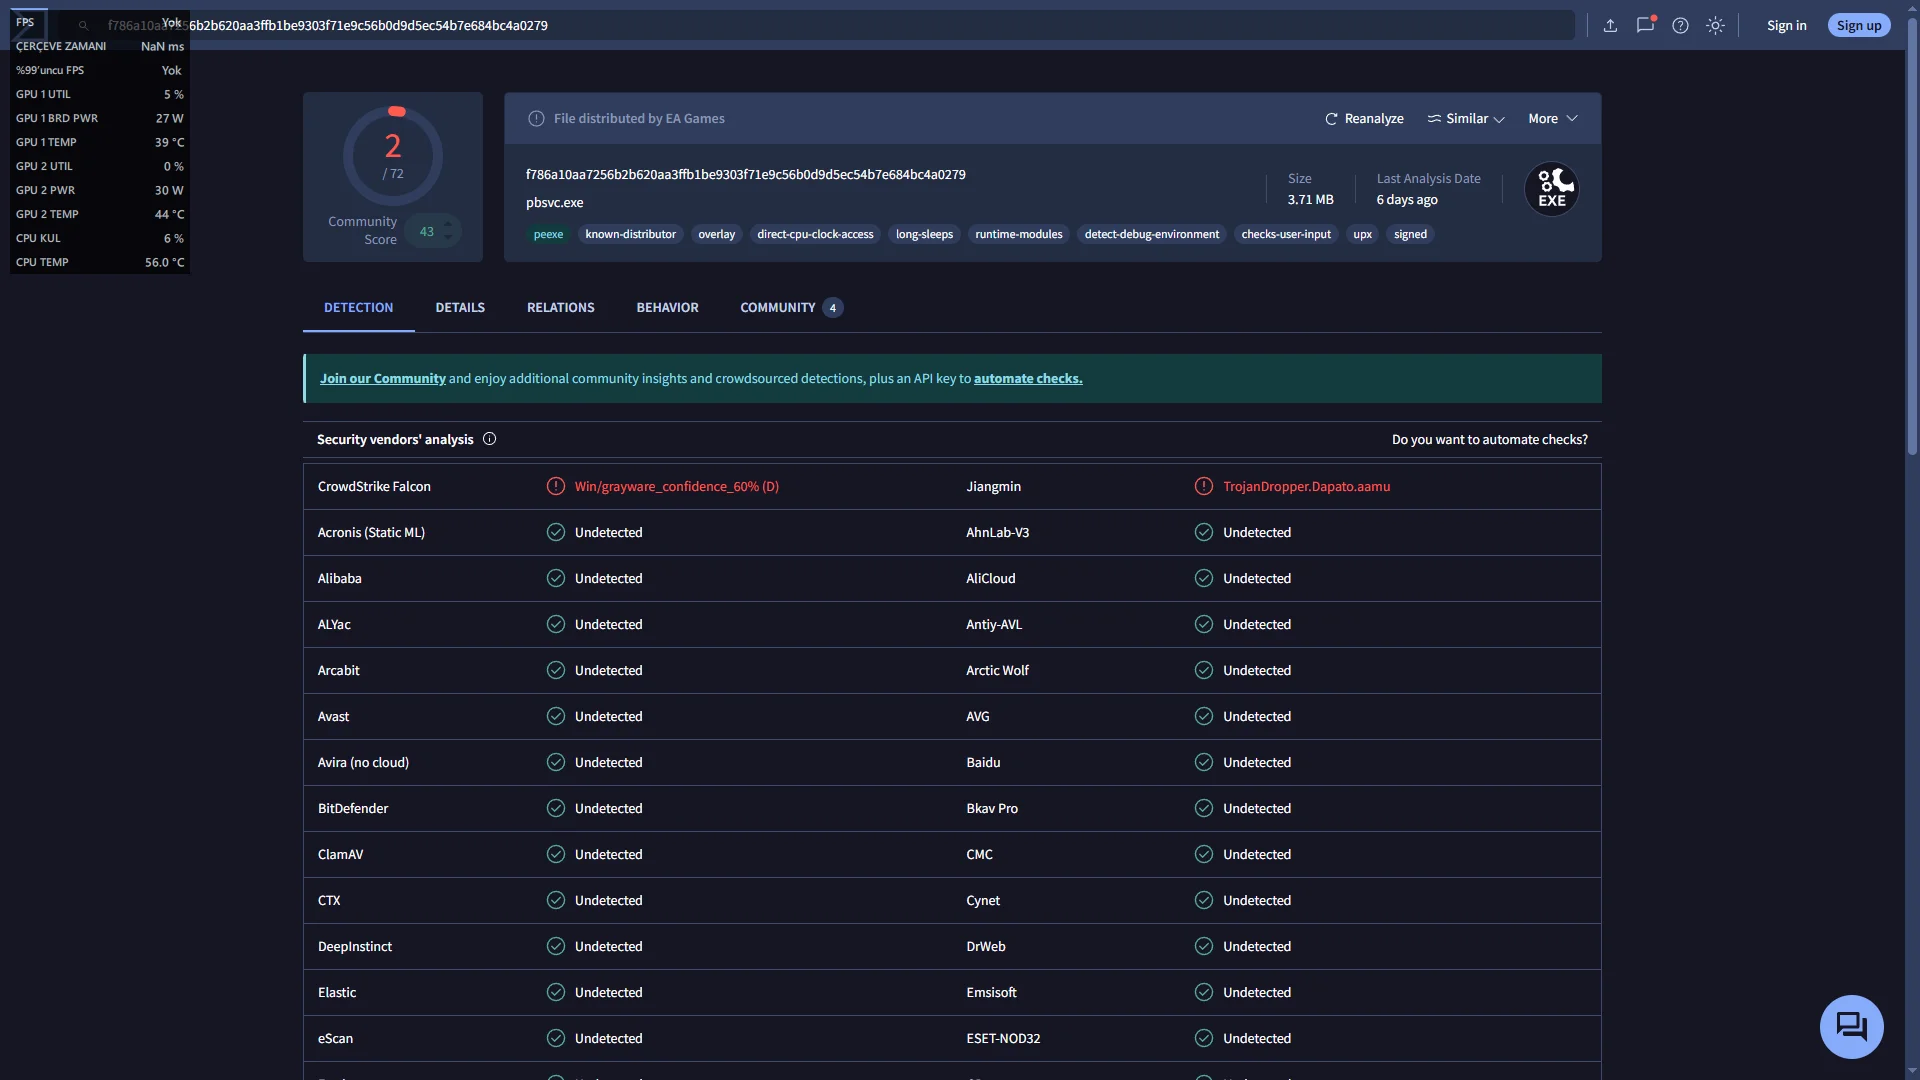Open the More dropdown menu

point(1552,119)
